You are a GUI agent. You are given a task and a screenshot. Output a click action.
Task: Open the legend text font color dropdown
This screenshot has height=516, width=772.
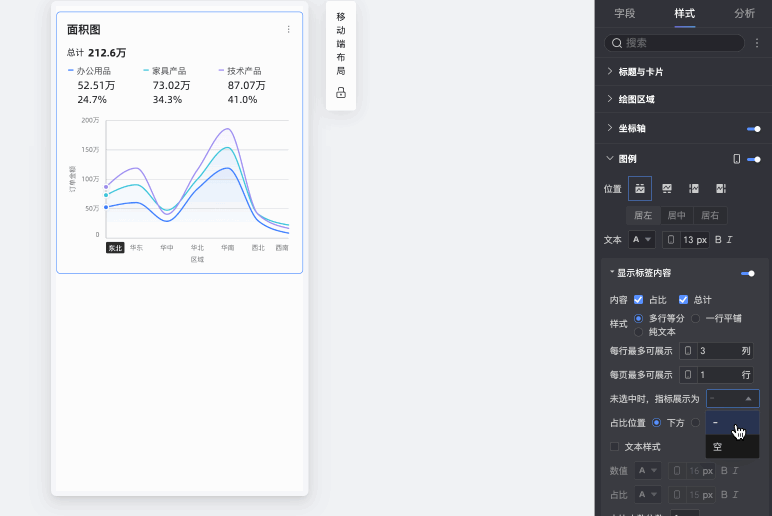click(x=642, y=240)
